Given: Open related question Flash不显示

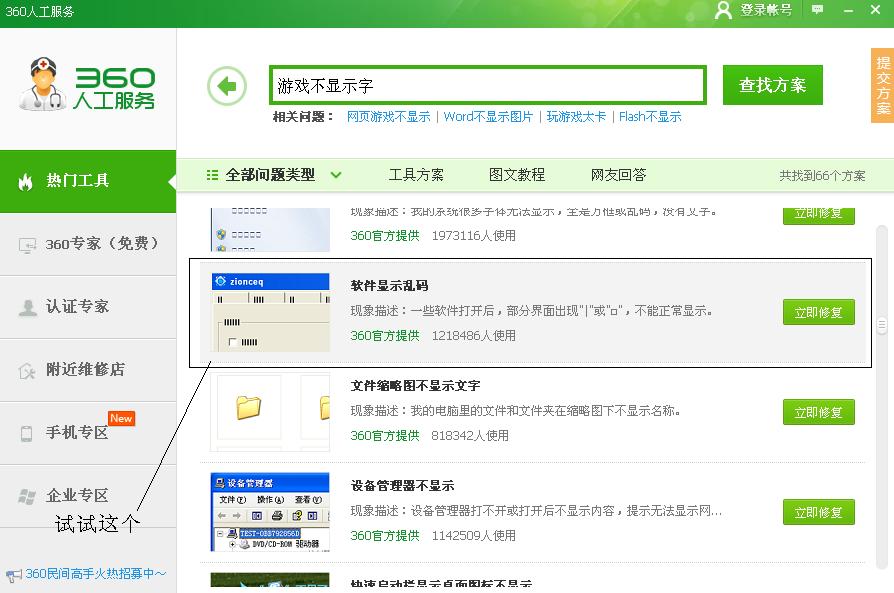Looking at the screenshot, I should [650, 117].
